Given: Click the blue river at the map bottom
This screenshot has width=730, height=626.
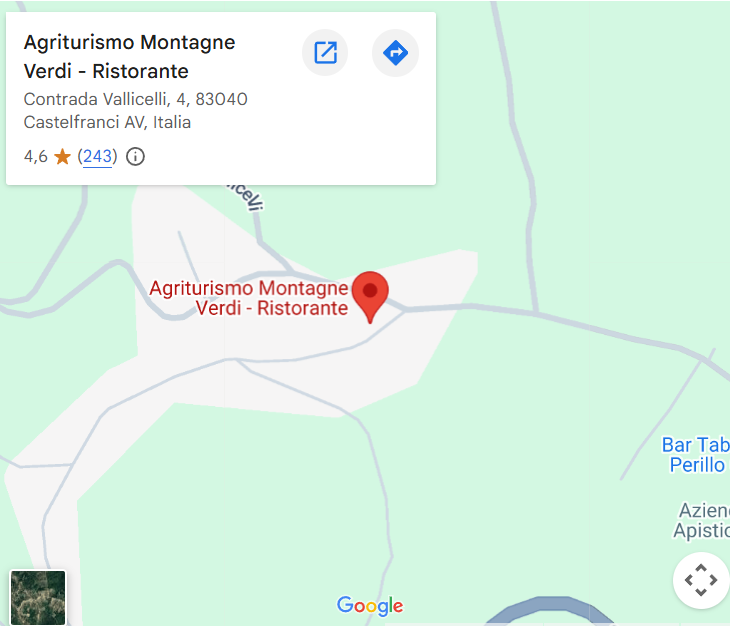Looking at the screenshot, I should pyautogui.click(x=549, y=610).
